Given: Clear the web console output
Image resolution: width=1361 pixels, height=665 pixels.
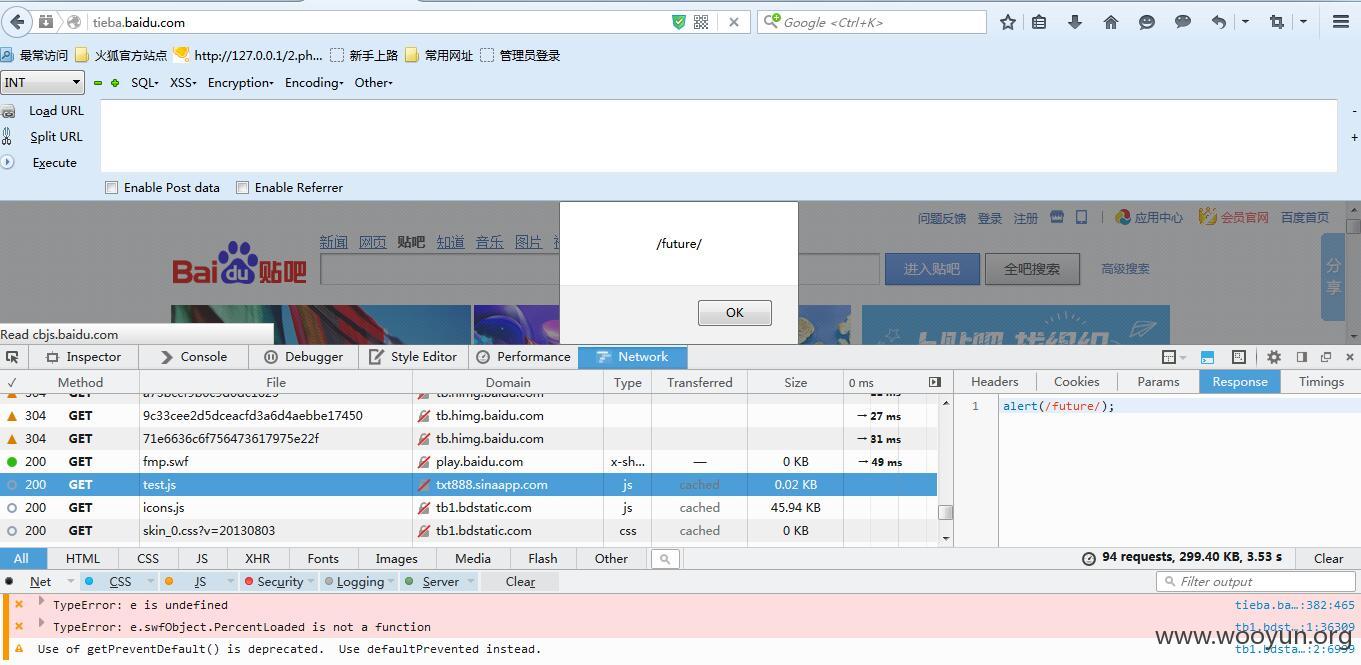Looking at the screenshot, I should point(520,582).
